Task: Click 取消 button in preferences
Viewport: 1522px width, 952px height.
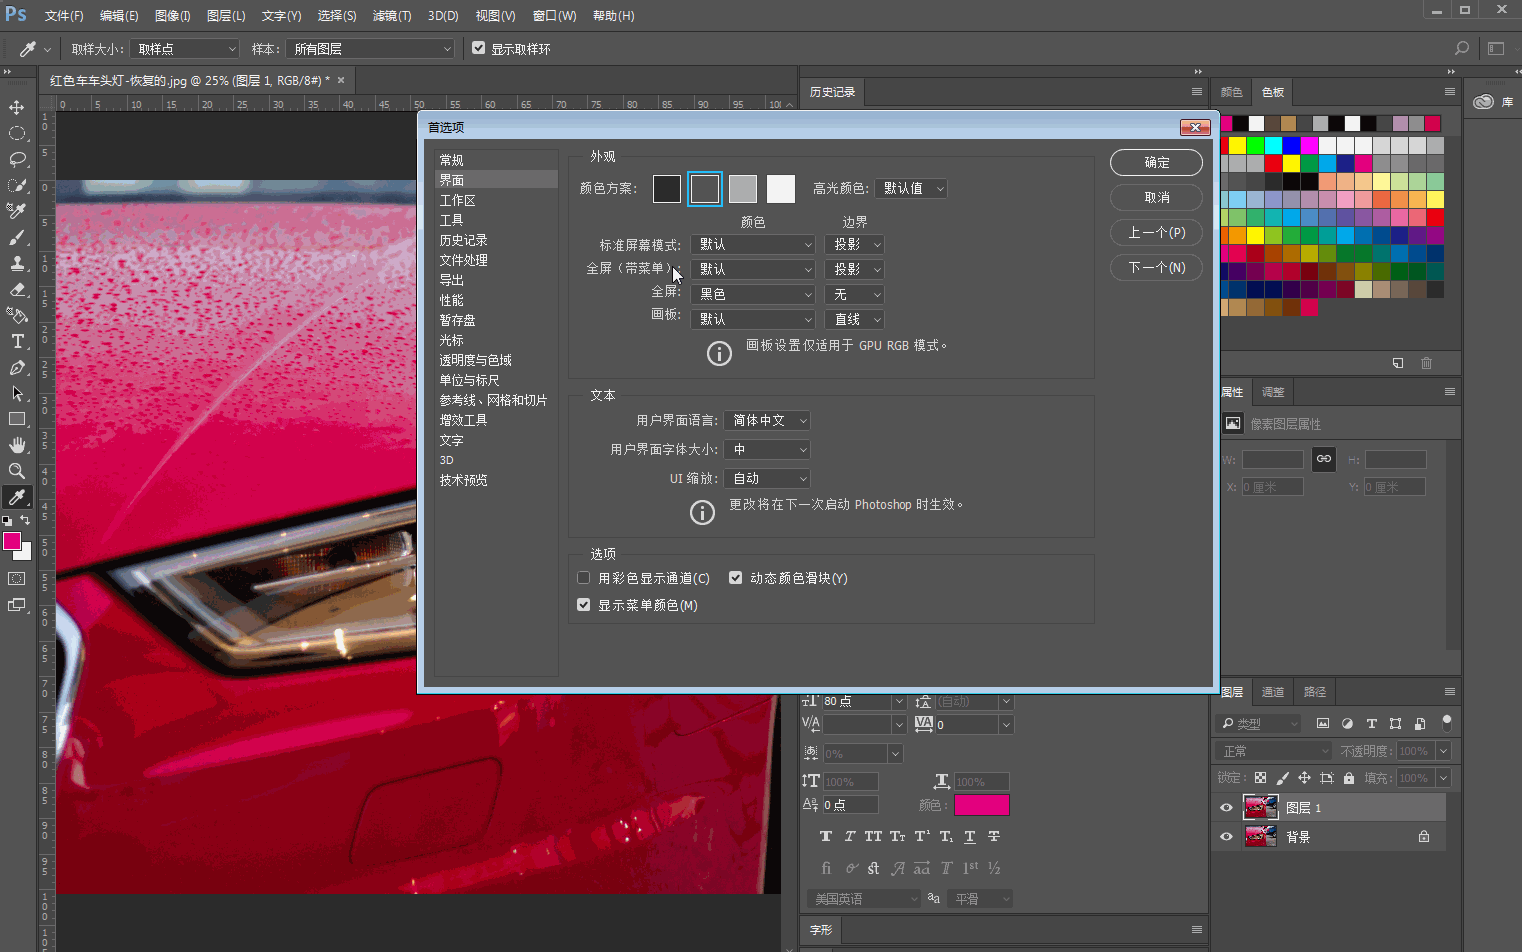Action: [1157, 197]
